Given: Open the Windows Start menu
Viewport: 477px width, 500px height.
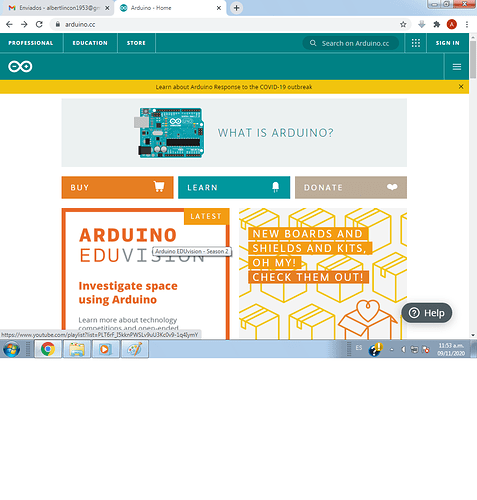Looking at the screenshot, I should 12,349.
